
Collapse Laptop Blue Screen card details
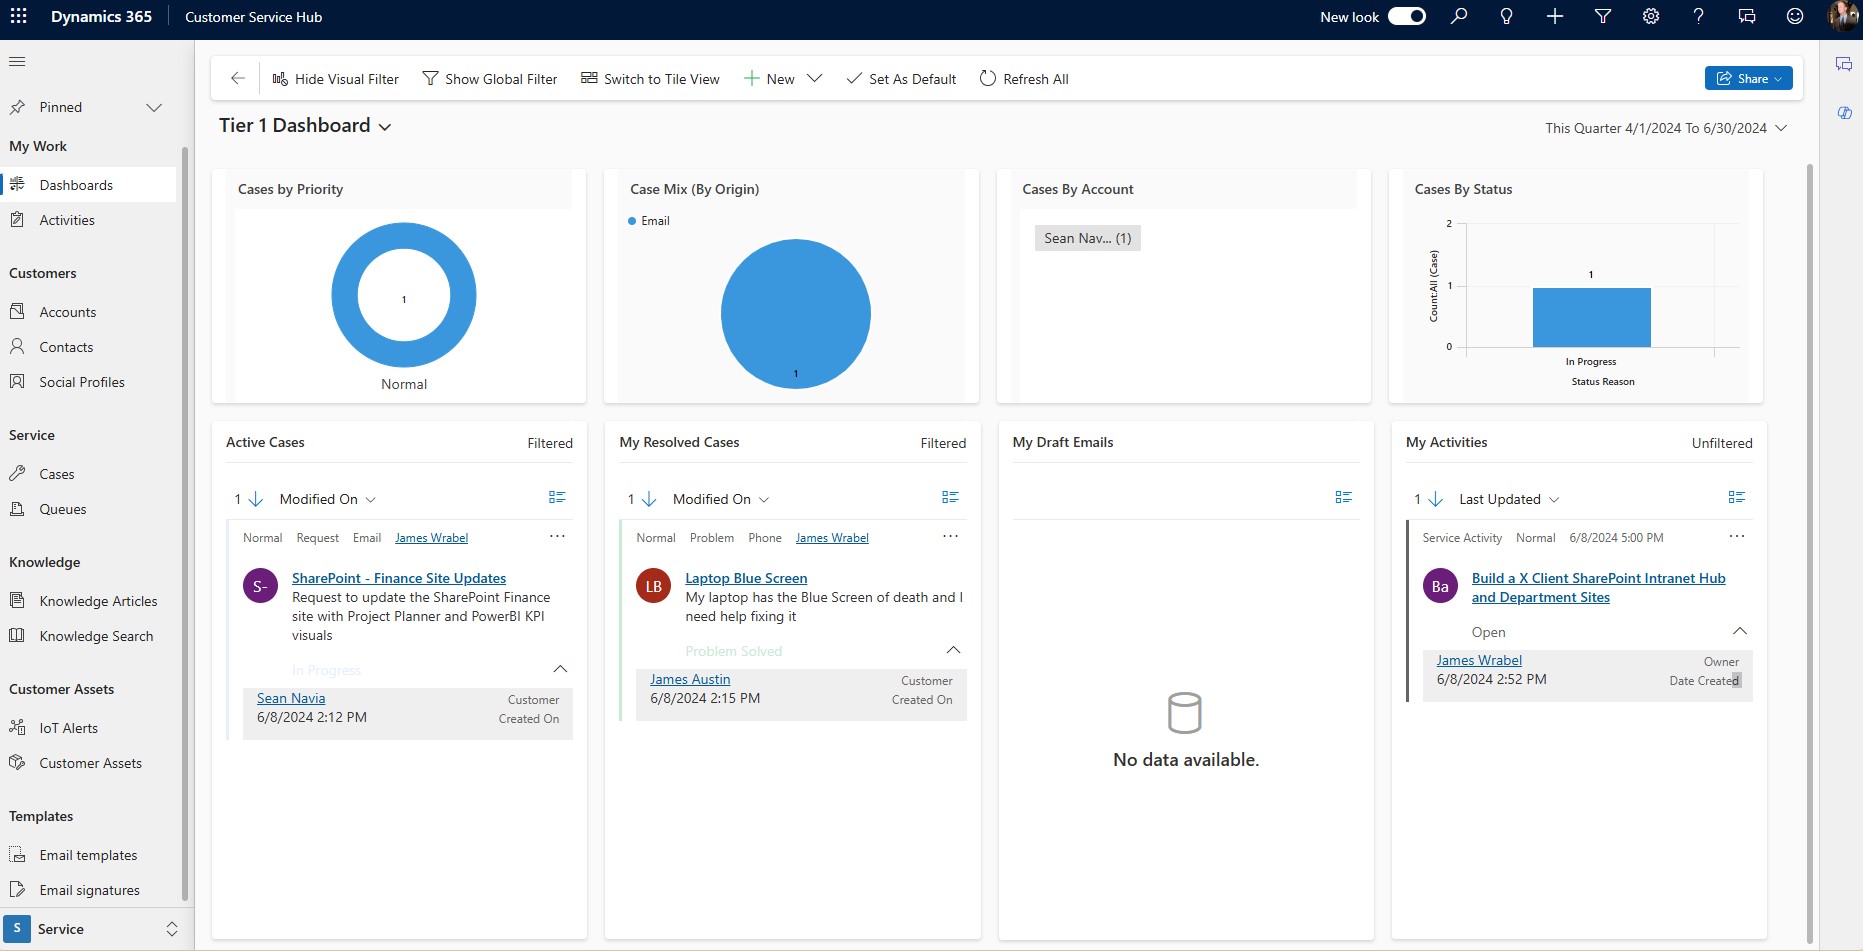(953, 650)
